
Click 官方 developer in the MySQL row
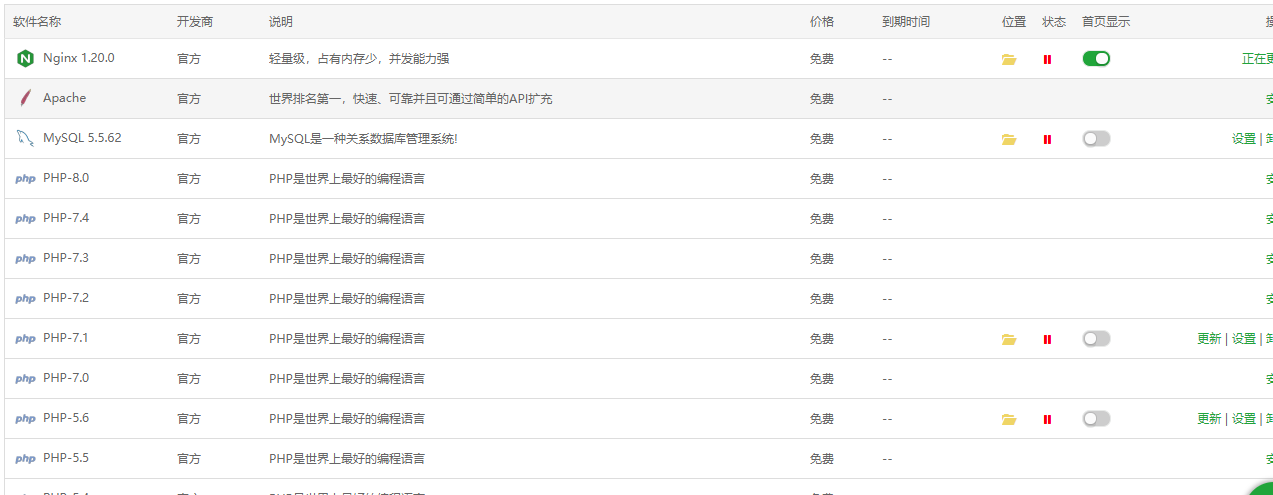(x=189, y=139)
